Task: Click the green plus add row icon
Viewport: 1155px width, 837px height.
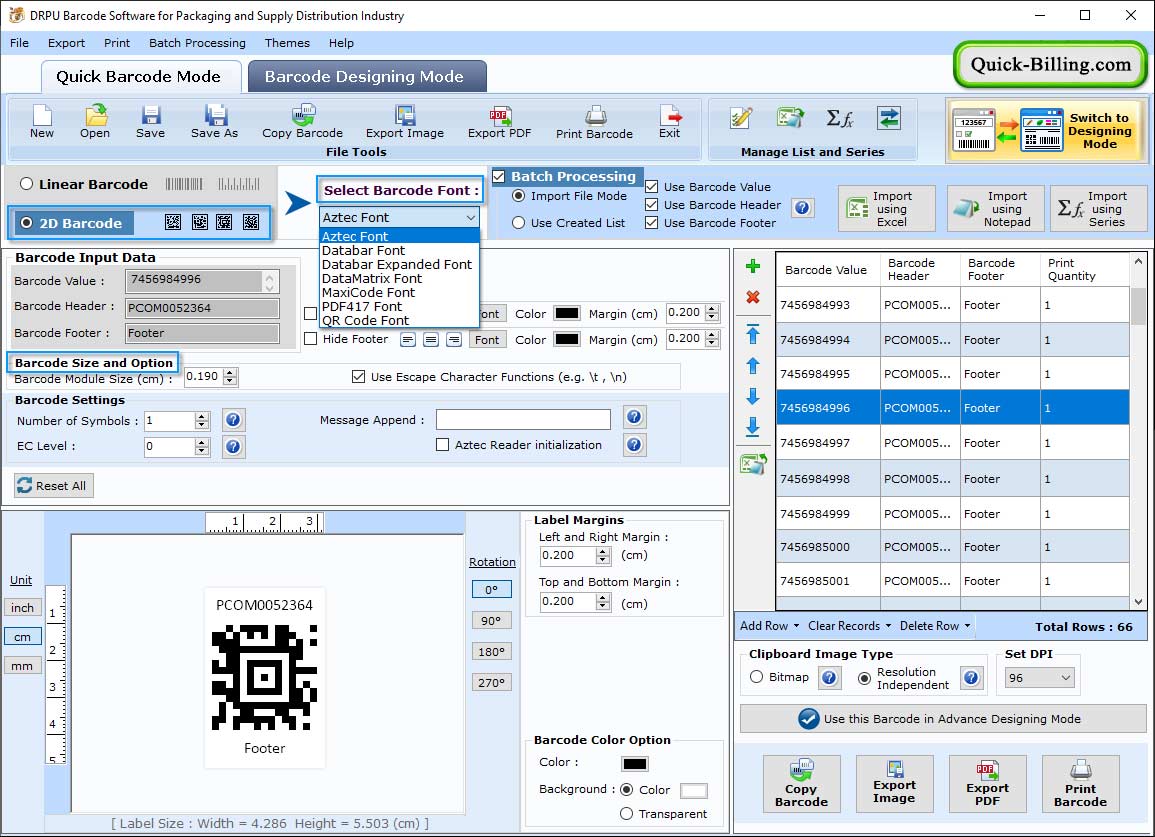Action: (x=753, y=266)
